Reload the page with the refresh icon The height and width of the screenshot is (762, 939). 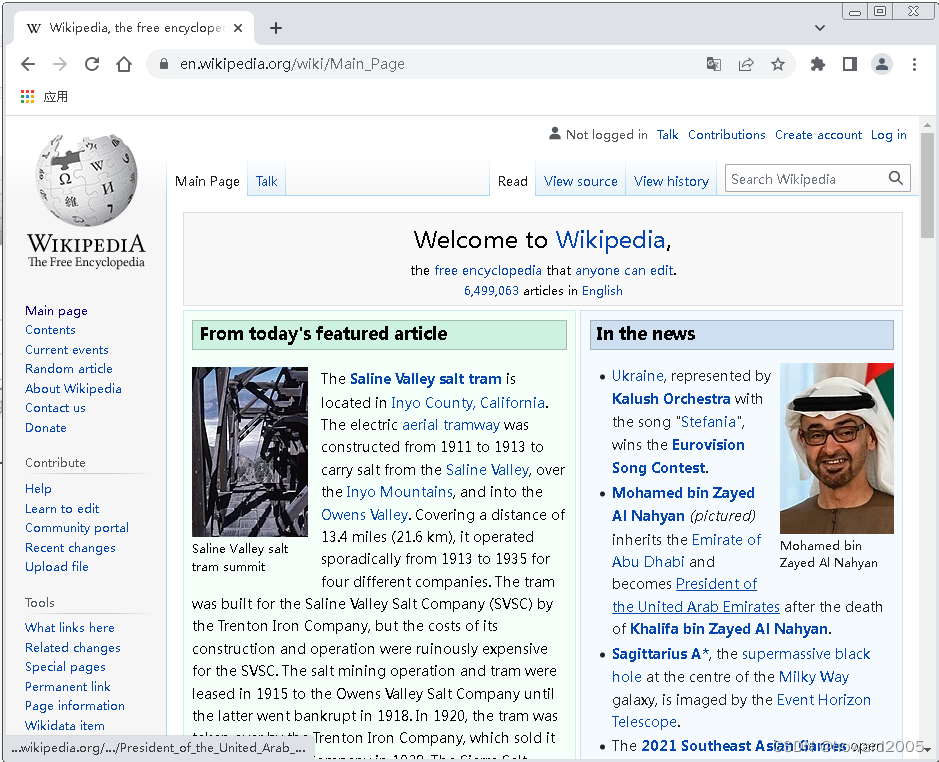click(x=92, y=64)
